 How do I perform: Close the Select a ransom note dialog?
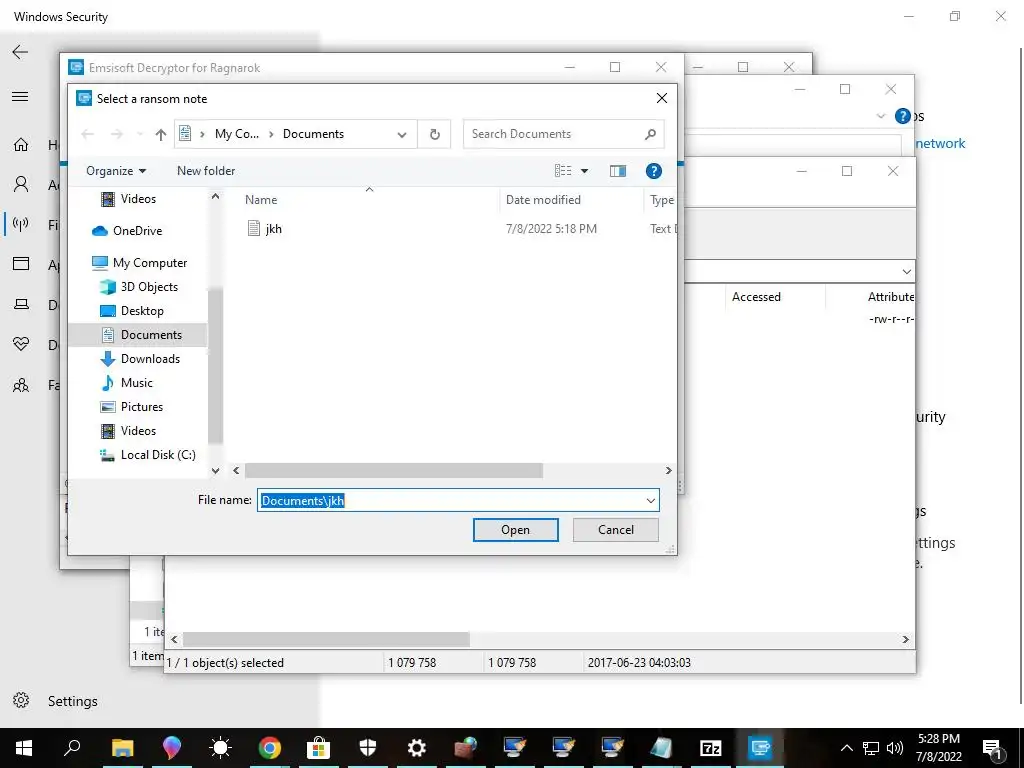pos(662,98)
